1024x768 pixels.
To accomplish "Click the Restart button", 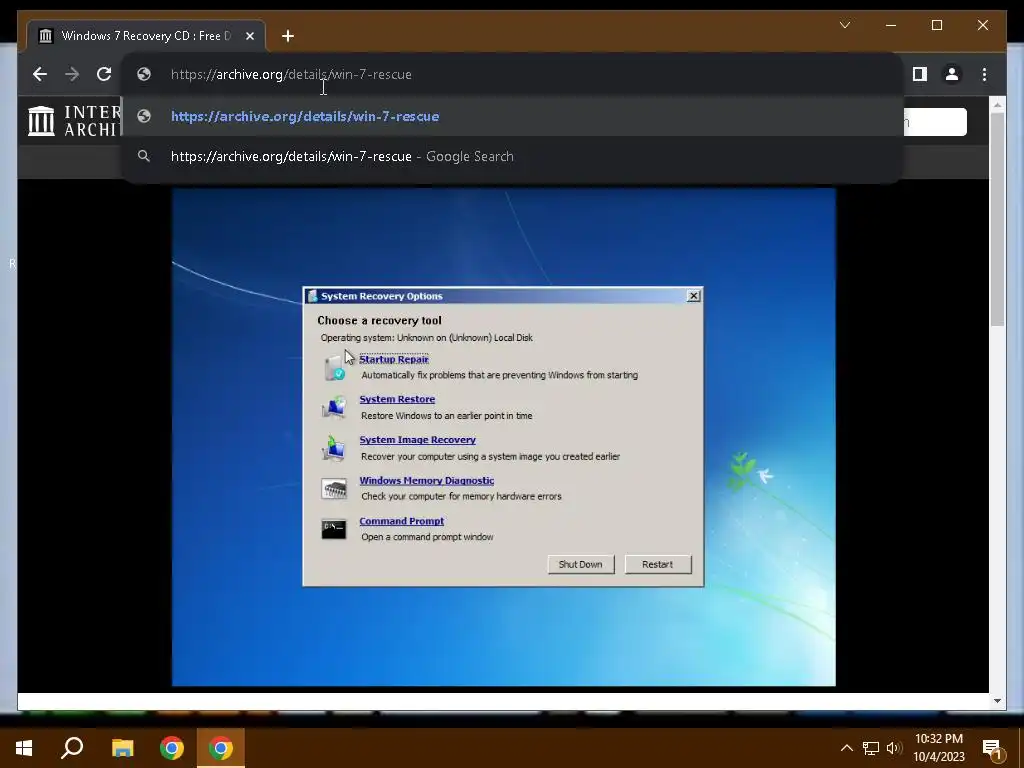I will click(x=658, y=564).
